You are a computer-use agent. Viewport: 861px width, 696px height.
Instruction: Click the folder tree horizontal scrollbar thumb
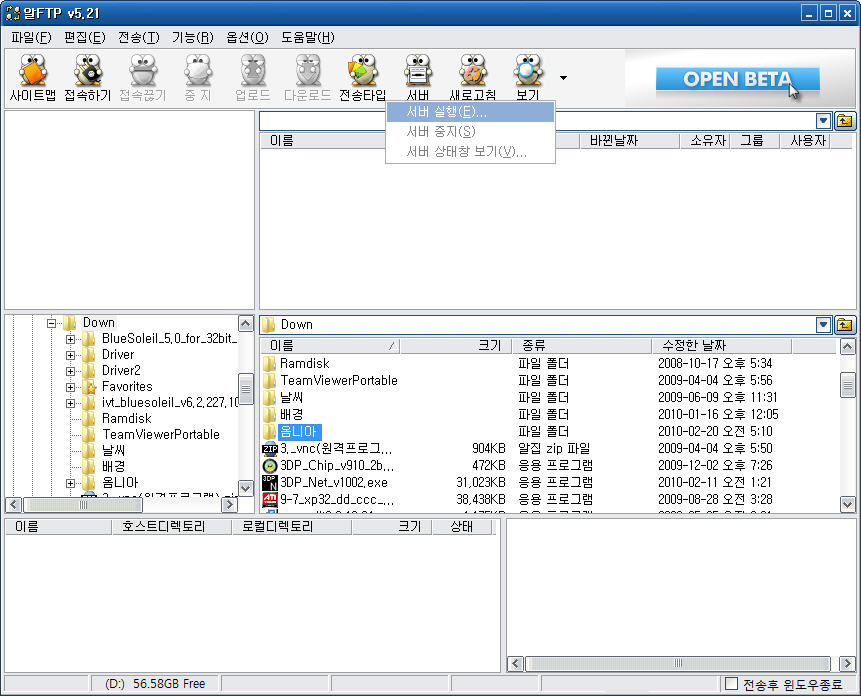click(82, 504)
